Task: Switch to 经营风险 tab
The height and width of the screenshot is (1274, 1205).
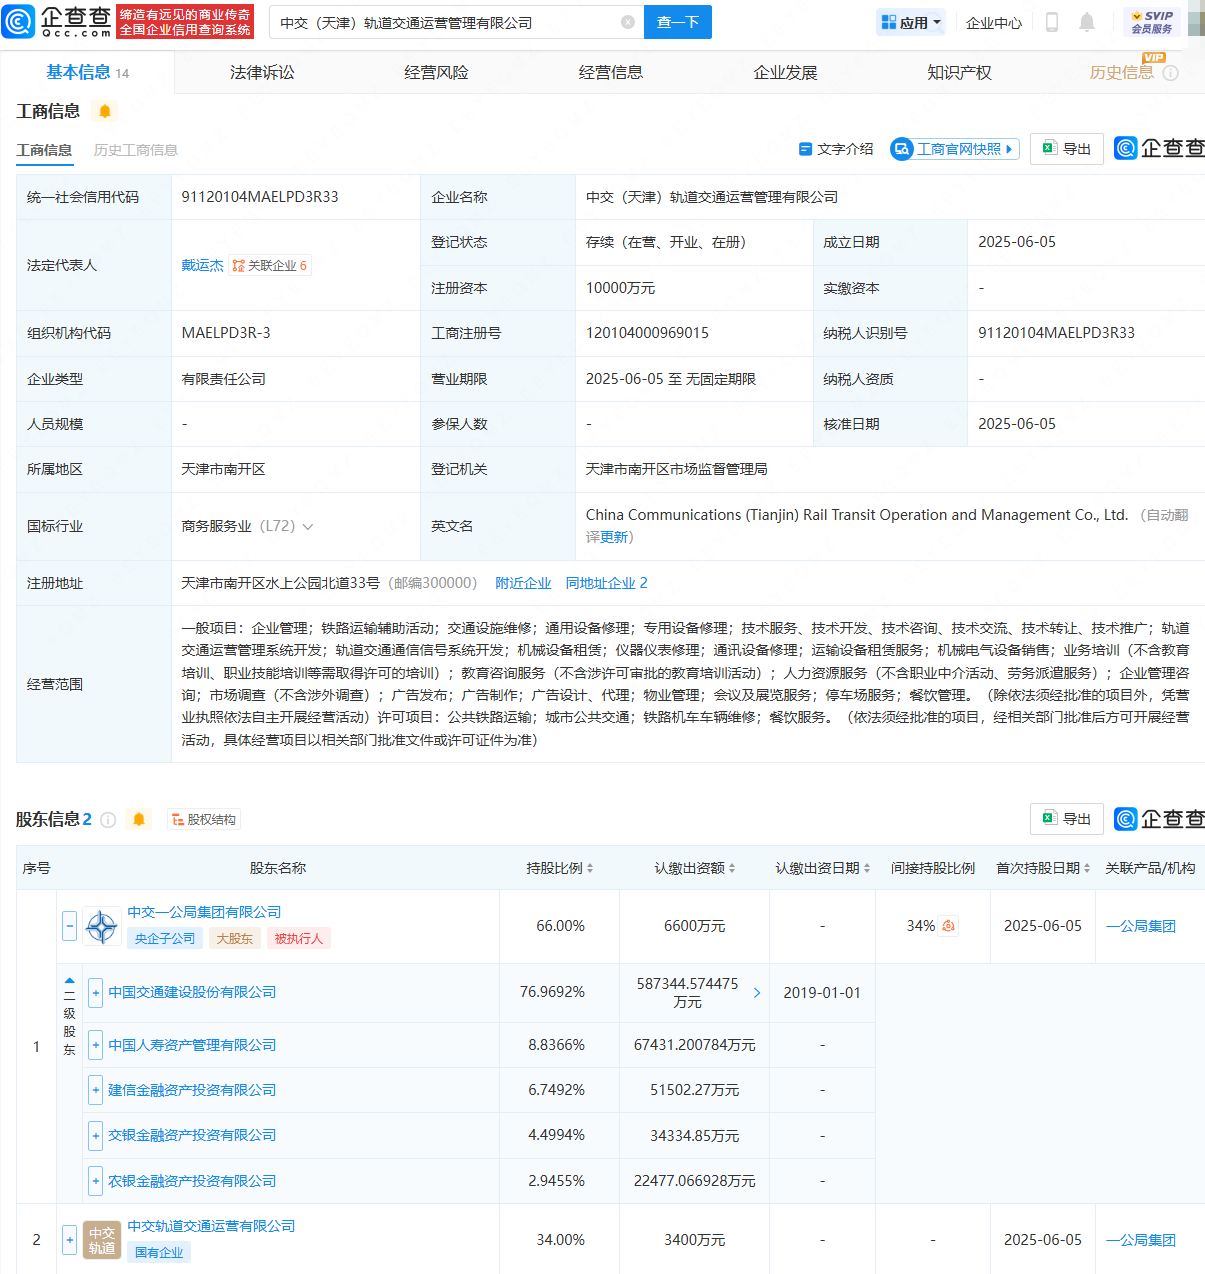Action: pos(436,72)
